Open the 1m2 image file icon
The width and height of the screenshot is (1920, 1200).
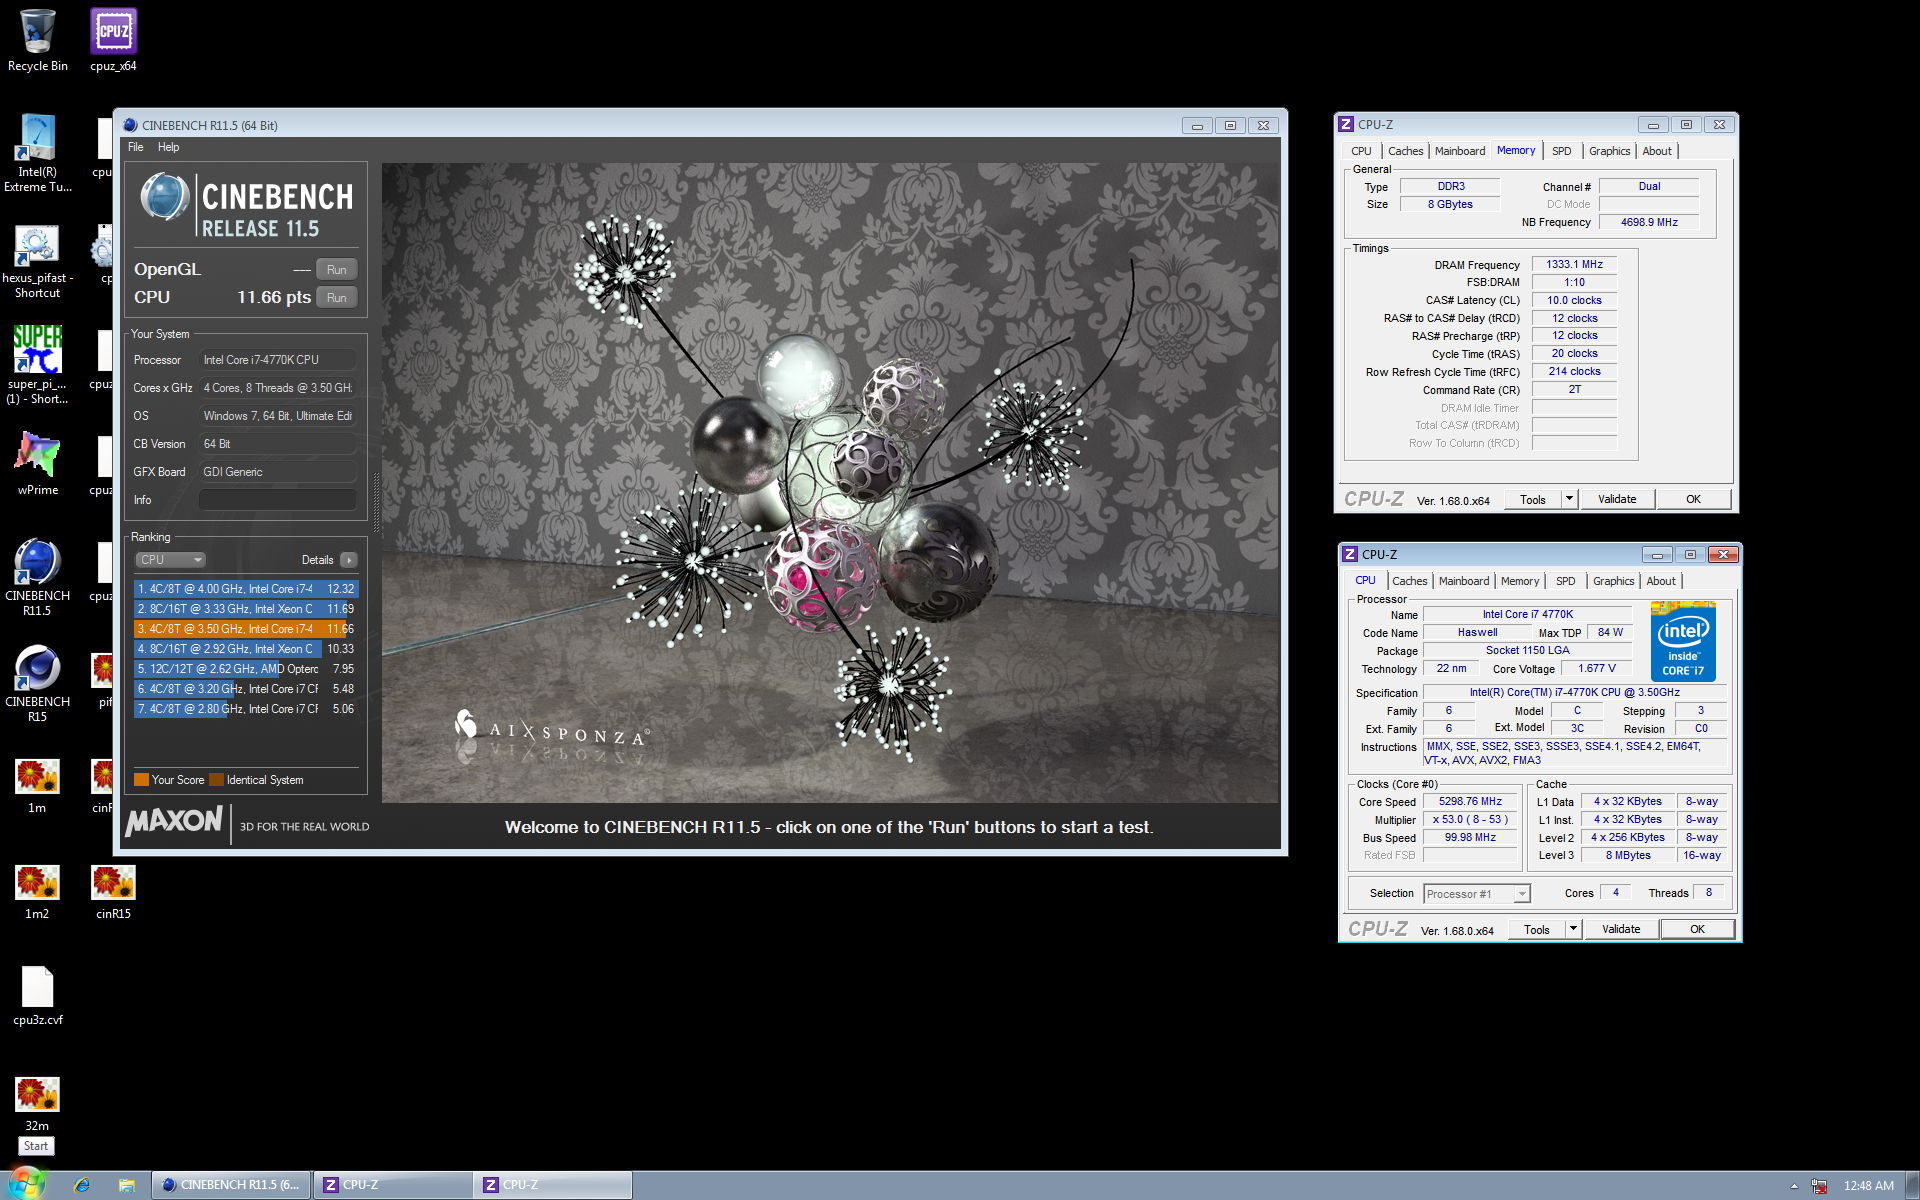click(x=37, y=892)
